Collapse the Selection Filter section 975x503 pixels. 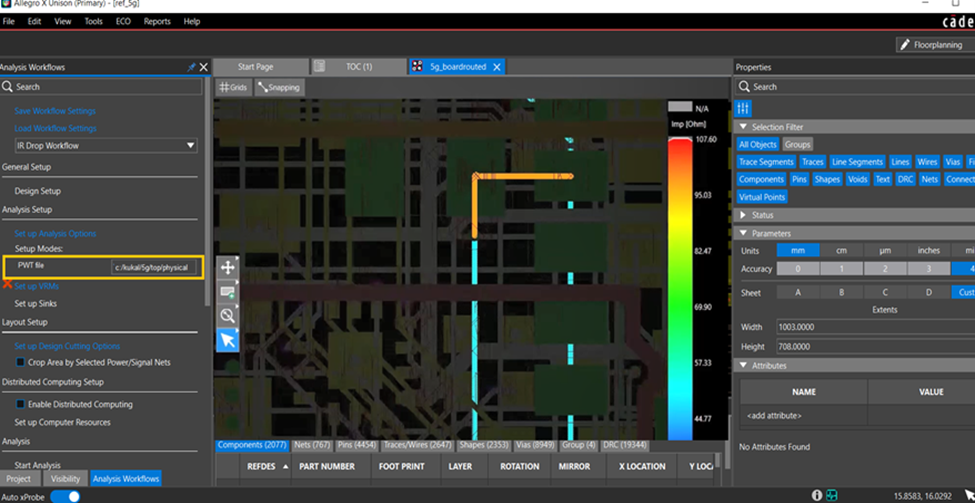click(743, 127)
